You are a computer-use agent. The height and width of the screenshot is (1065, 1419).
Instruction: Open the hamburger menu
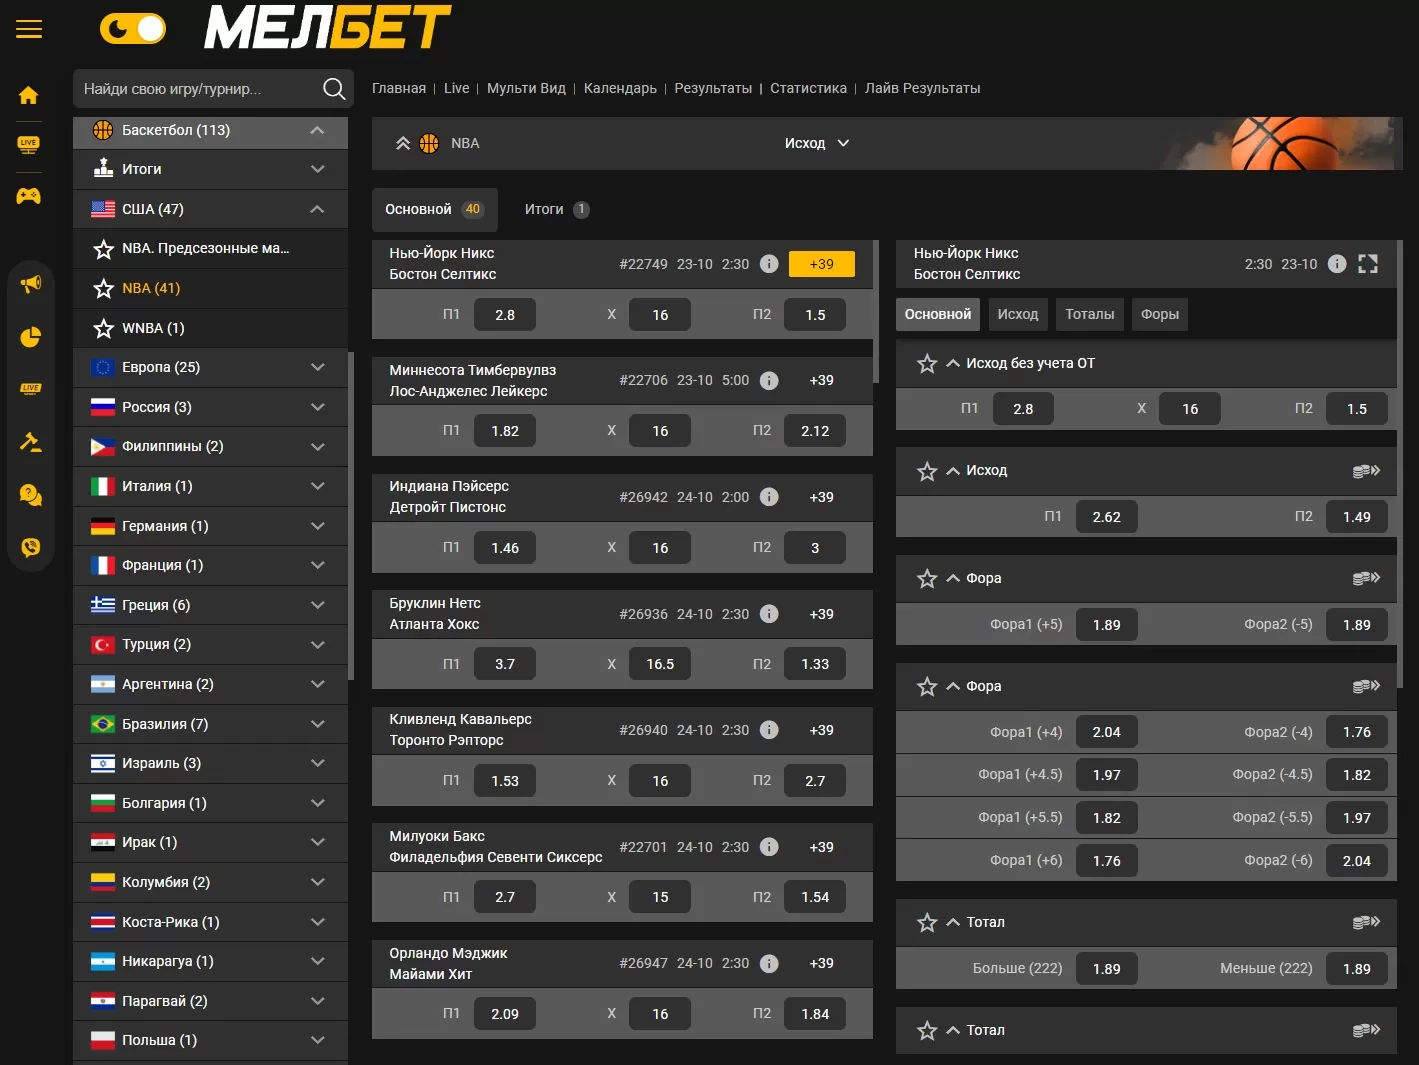pyautogui.click(x=29, y=29)
